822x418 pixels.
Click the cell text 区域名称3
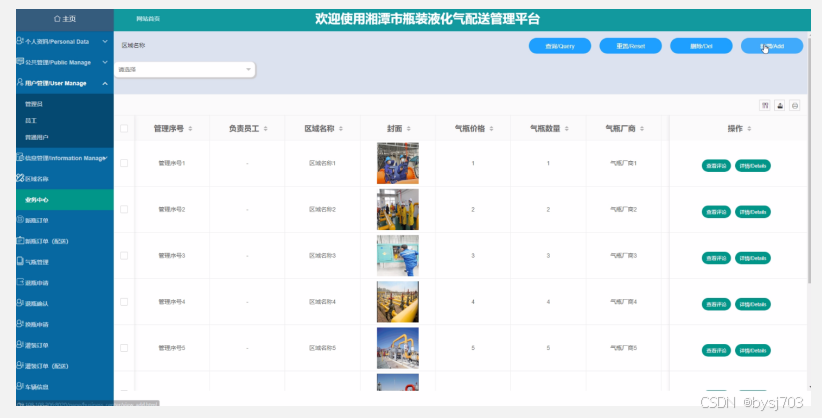click(x=322, y=255)
